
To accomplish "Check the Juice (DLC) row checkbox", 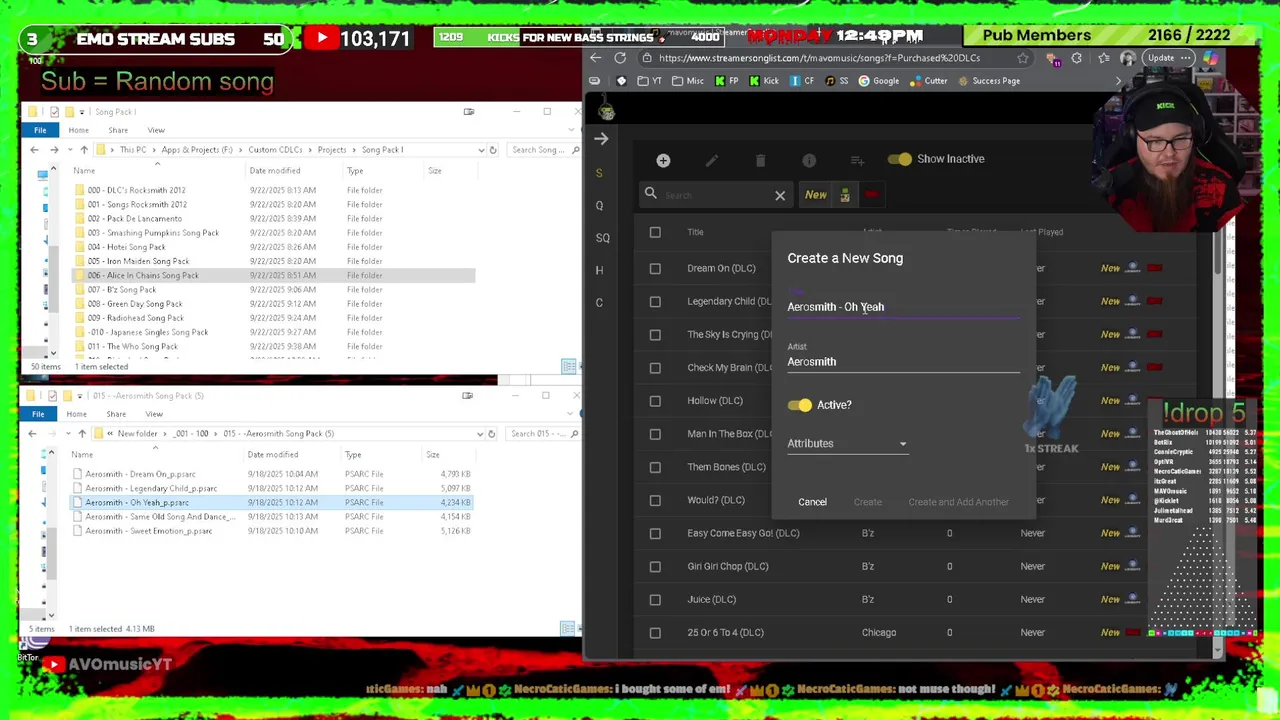I will tap(655, 599).
